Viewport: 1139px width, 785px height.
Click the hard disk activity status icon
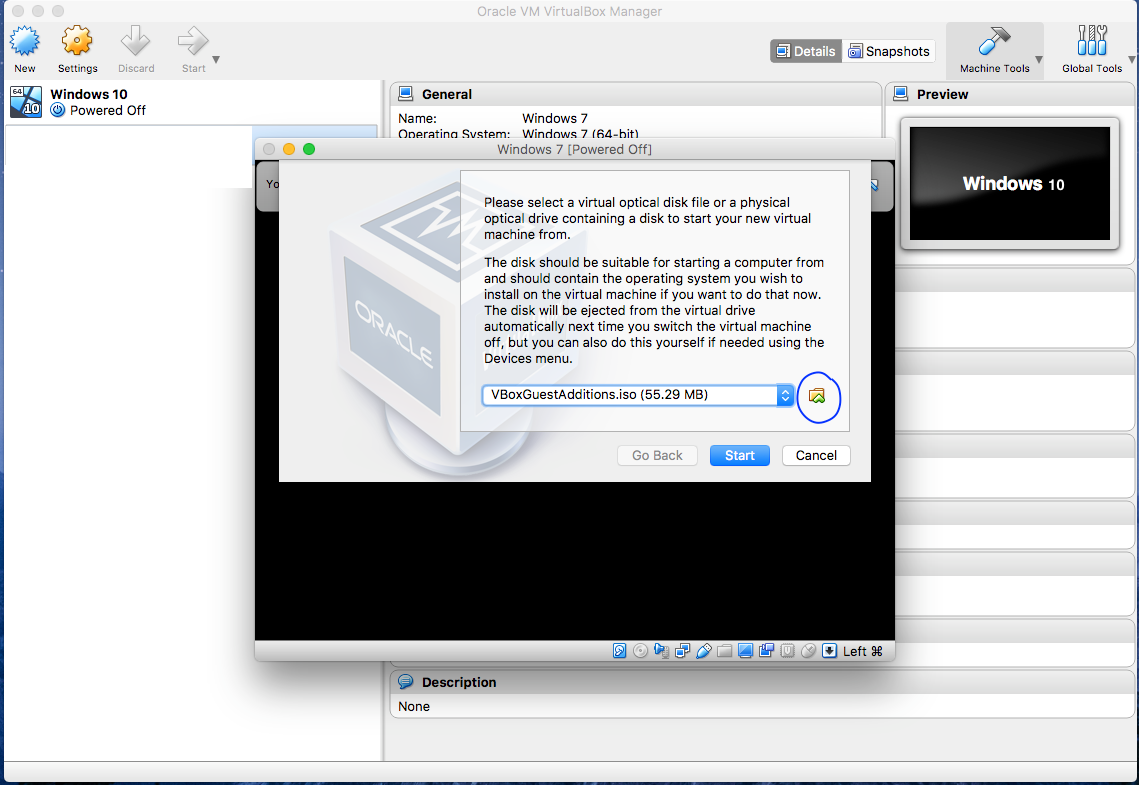click(x=619, y=651)
